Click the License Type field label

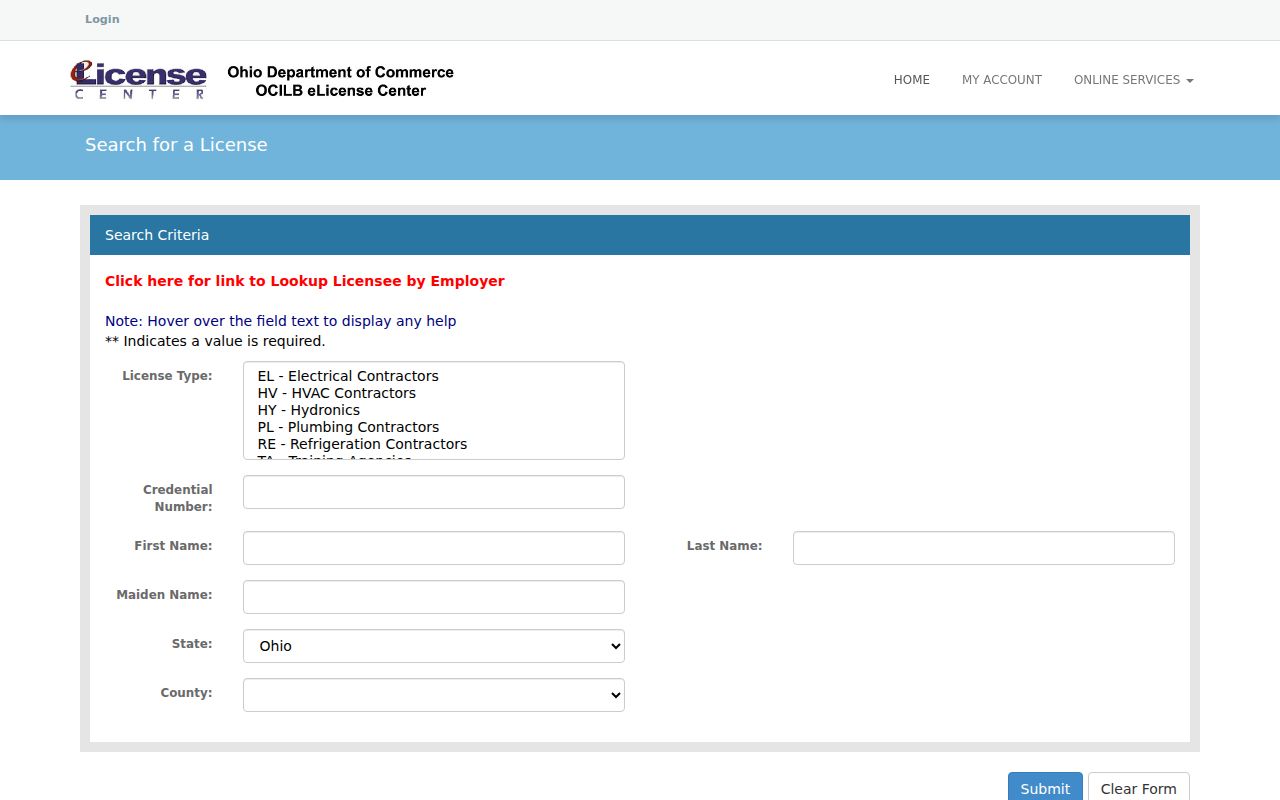pyautogui.click(x=167, y=376)
